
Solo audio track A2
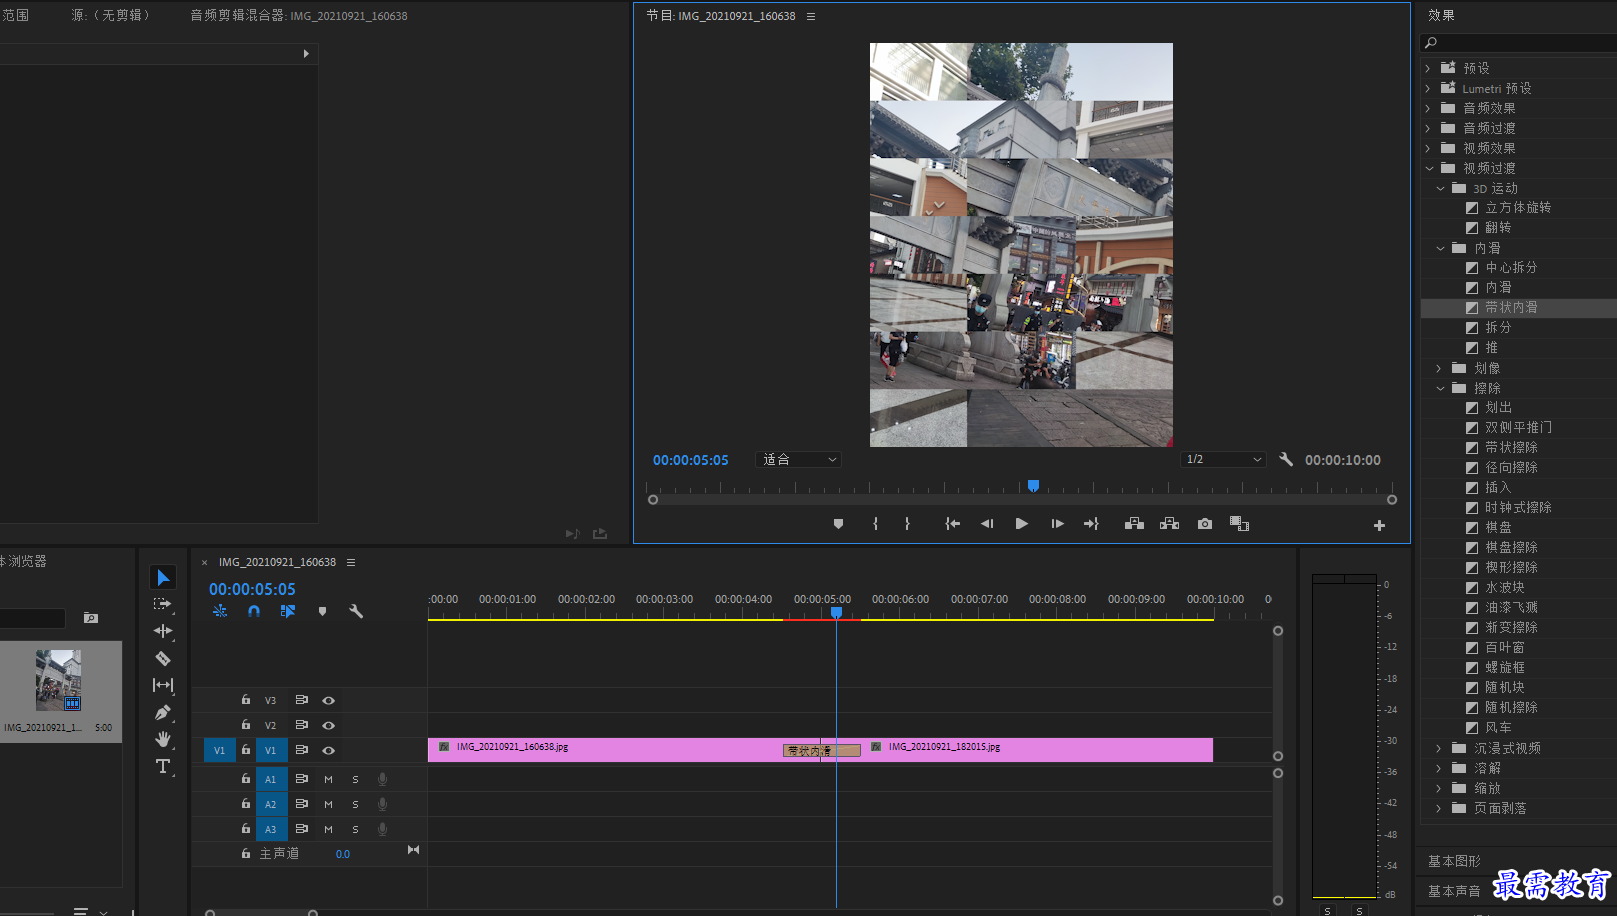point(355,804)
